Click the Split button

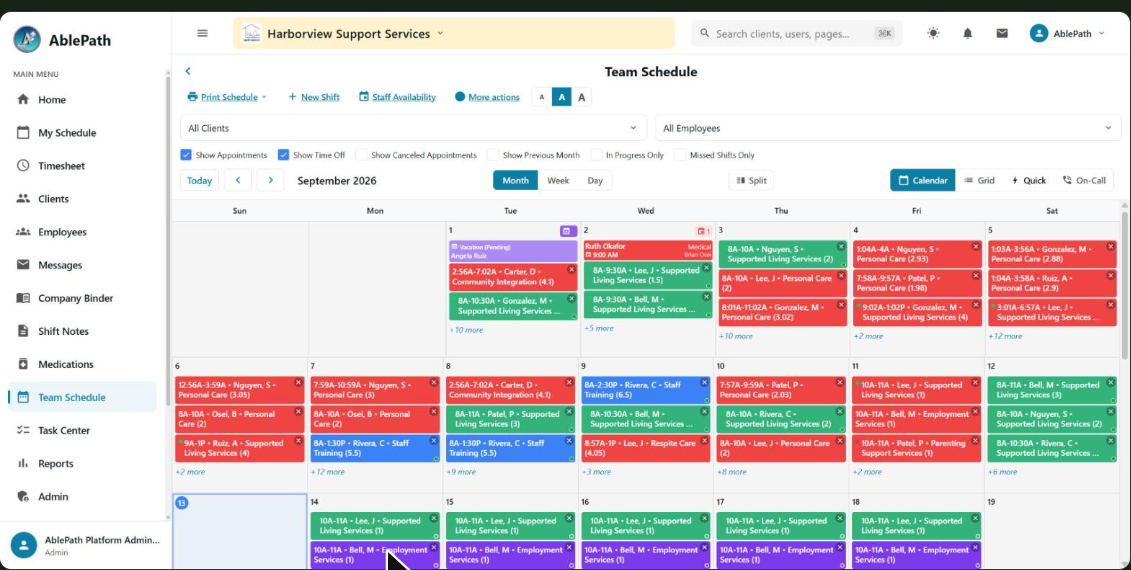752,180
